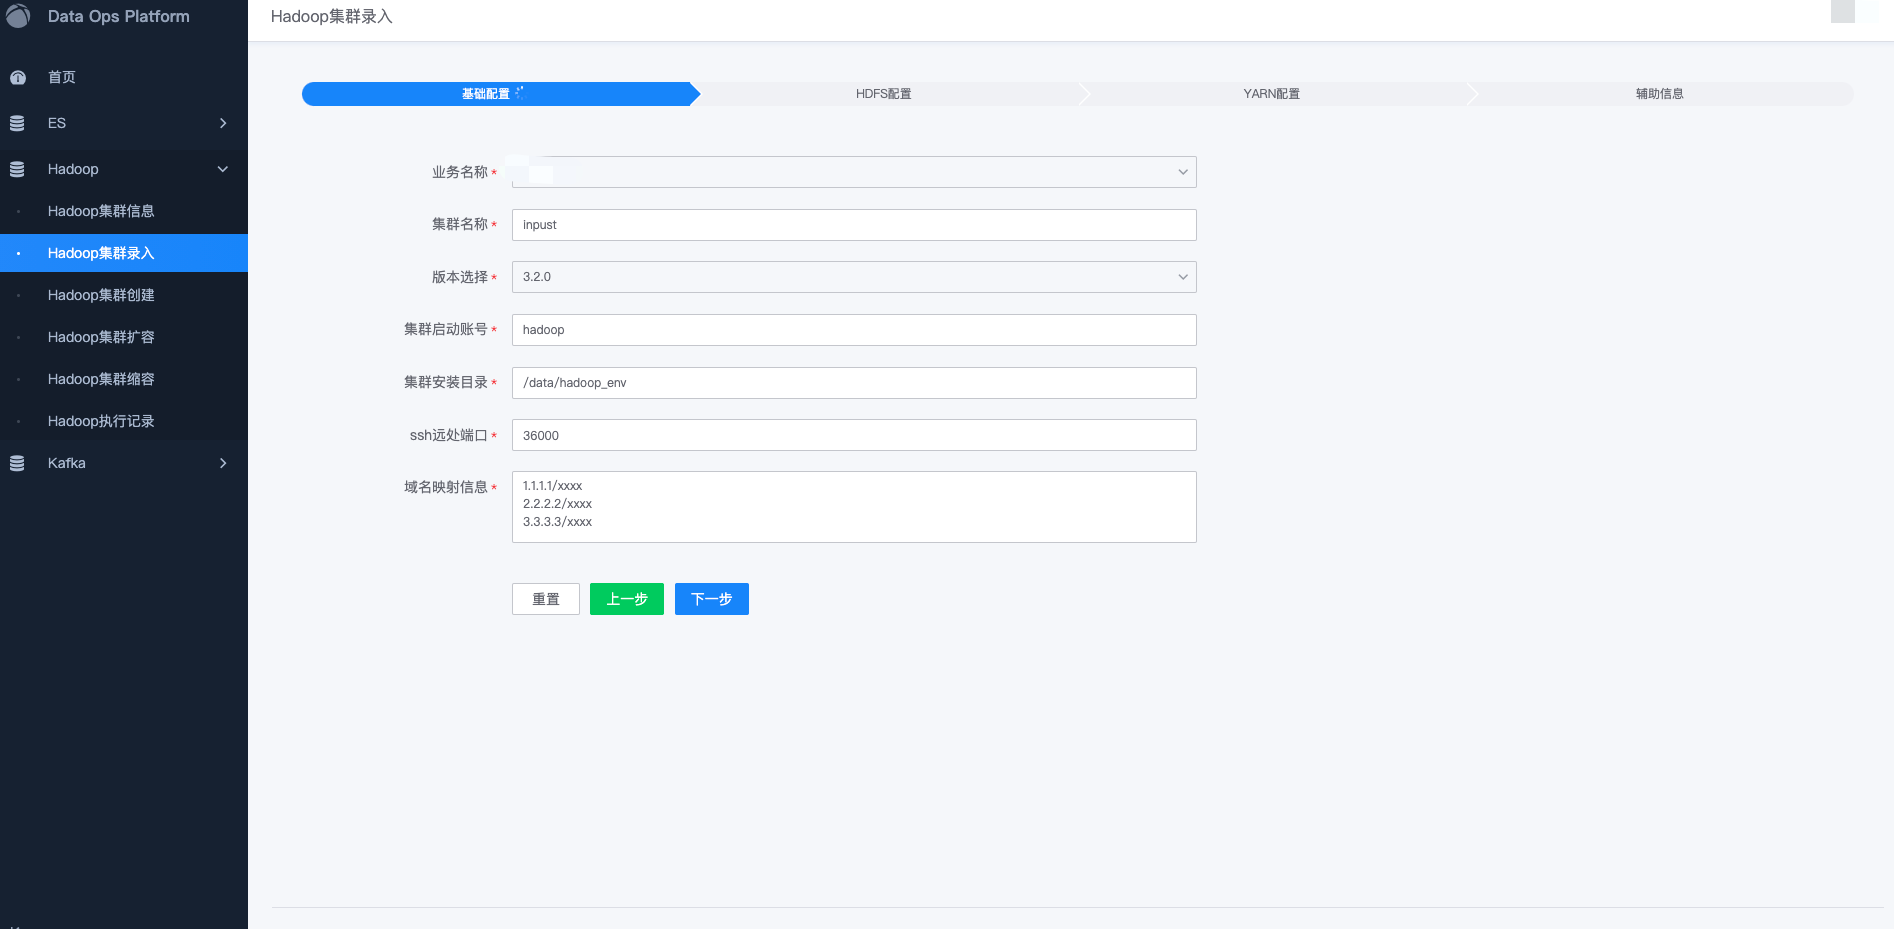Collapse the Hadoop menu chevron

[223, 169]
